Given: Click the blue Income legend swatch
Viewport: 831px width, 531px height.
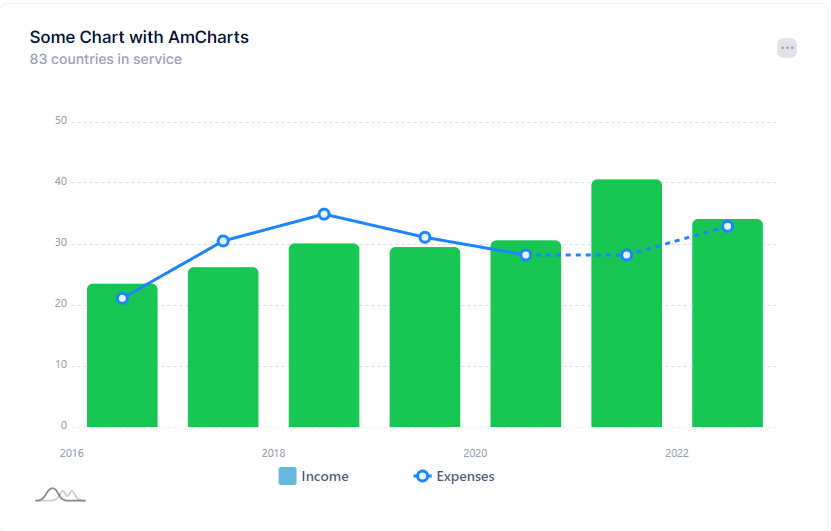Looking at the screenshot, I should click(x=288, y=476).
